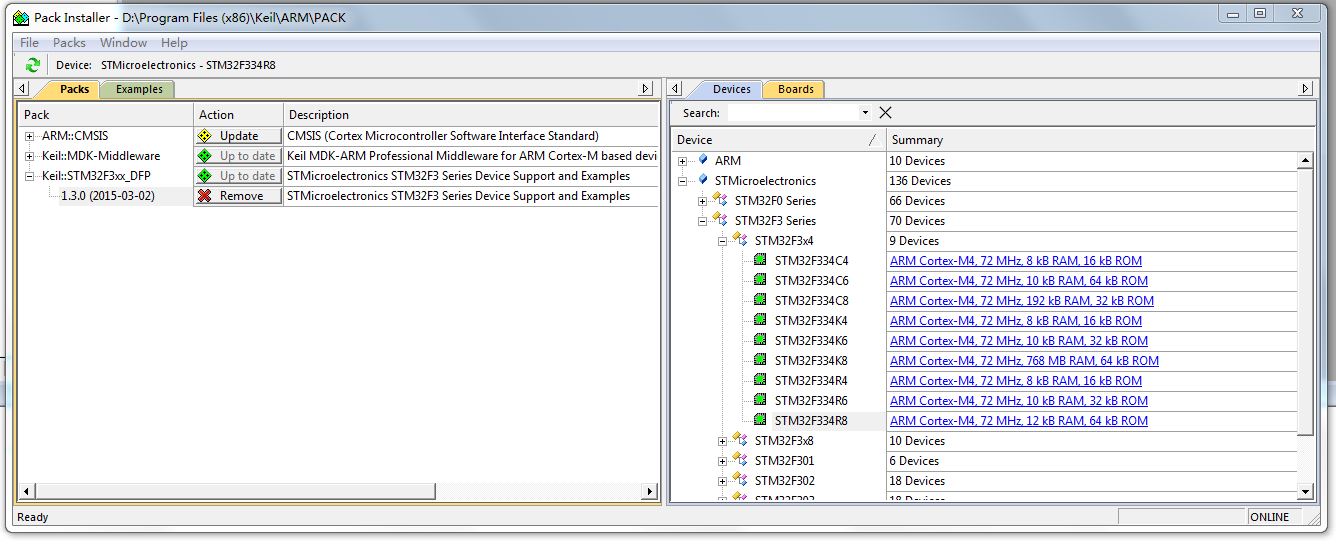The height and width of the screenshot is (551, 1336).
Task: Click the Pack Installer title bar app icon
Action: point(21,17)
